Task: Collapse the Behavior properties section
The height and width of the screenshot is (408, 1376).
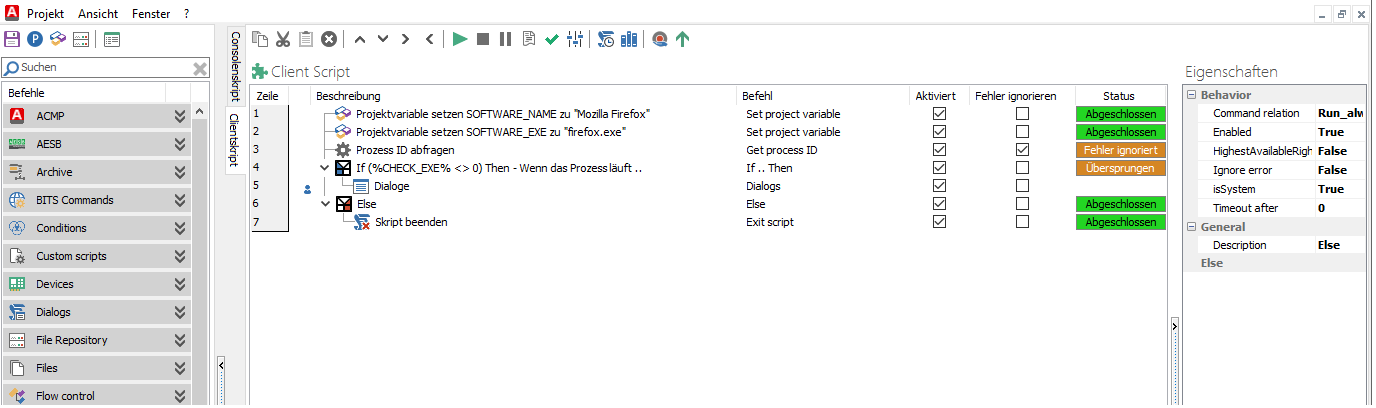Action: point(1191,95)
